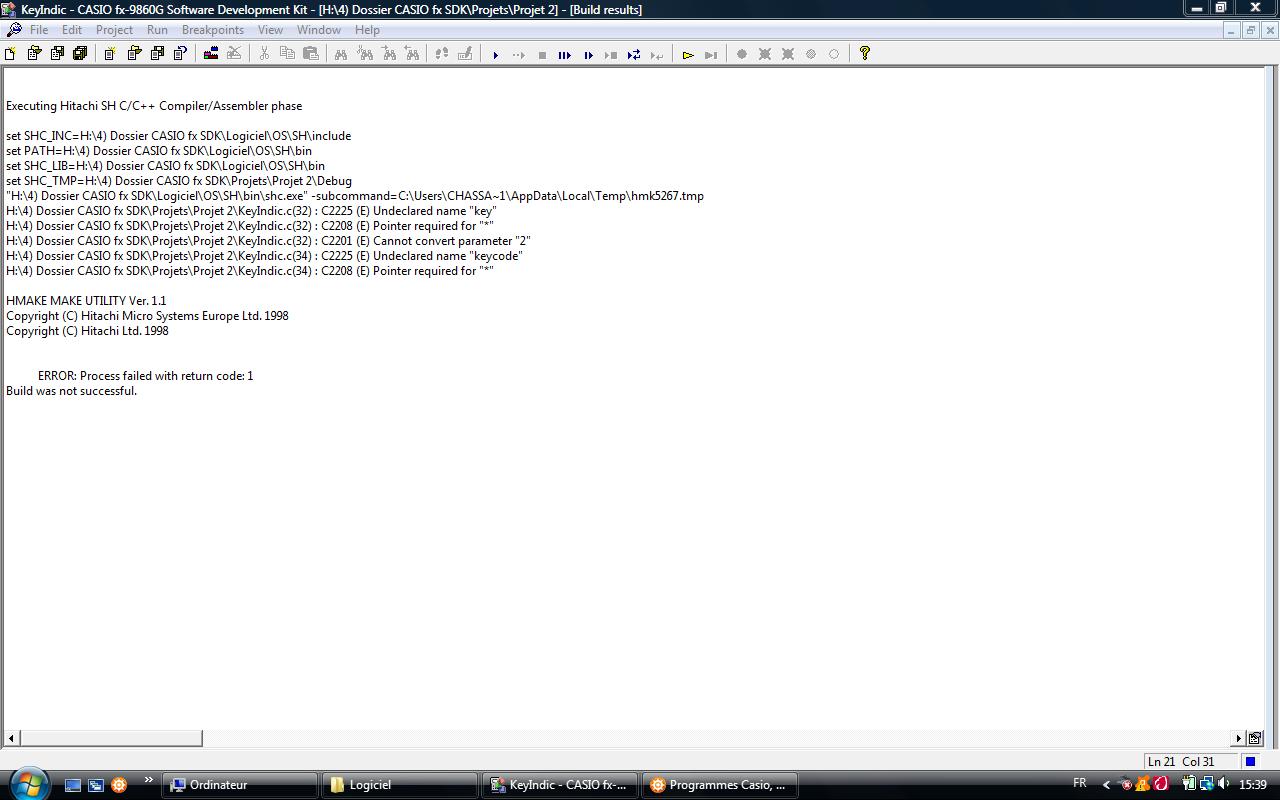Click the Build project brick icon
This screenshot has width=1280, height=800.
[x=211, y=54]
